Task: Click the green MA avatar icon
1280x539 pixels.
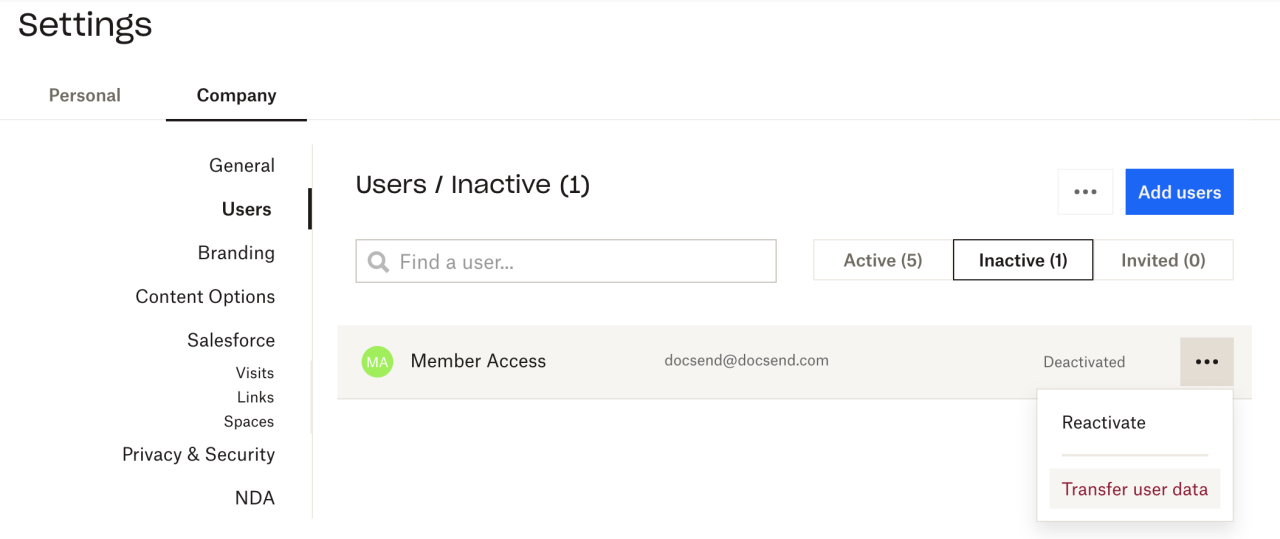Action: pyautogui.click(x=377, y=362)
